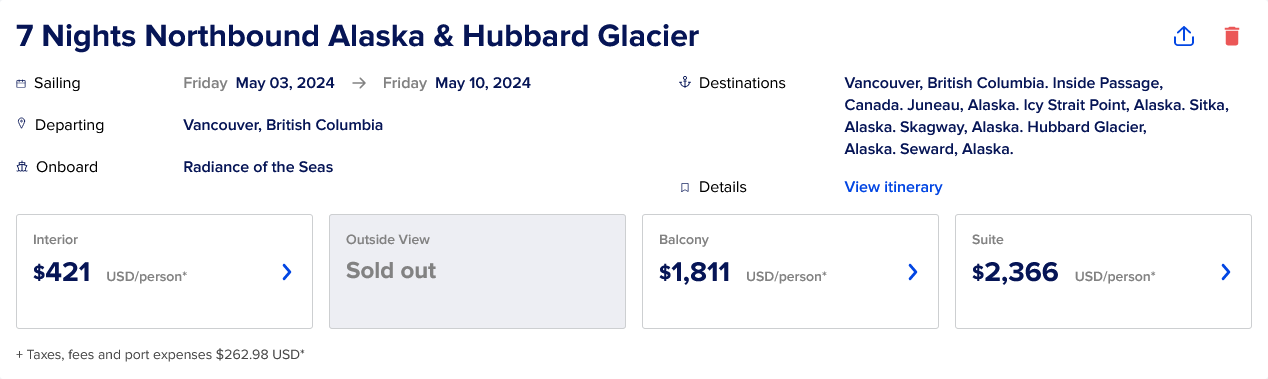The width and height of the screenshot is (1268, 379).
Task: Delete this cruise with the trash icon
Action: 1232,36
